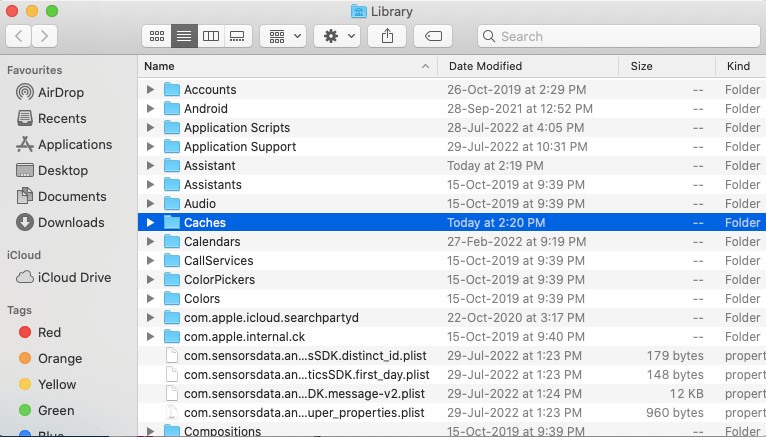Select the Caches folder icon
766x437 pixels.
[x=171, y=223]
